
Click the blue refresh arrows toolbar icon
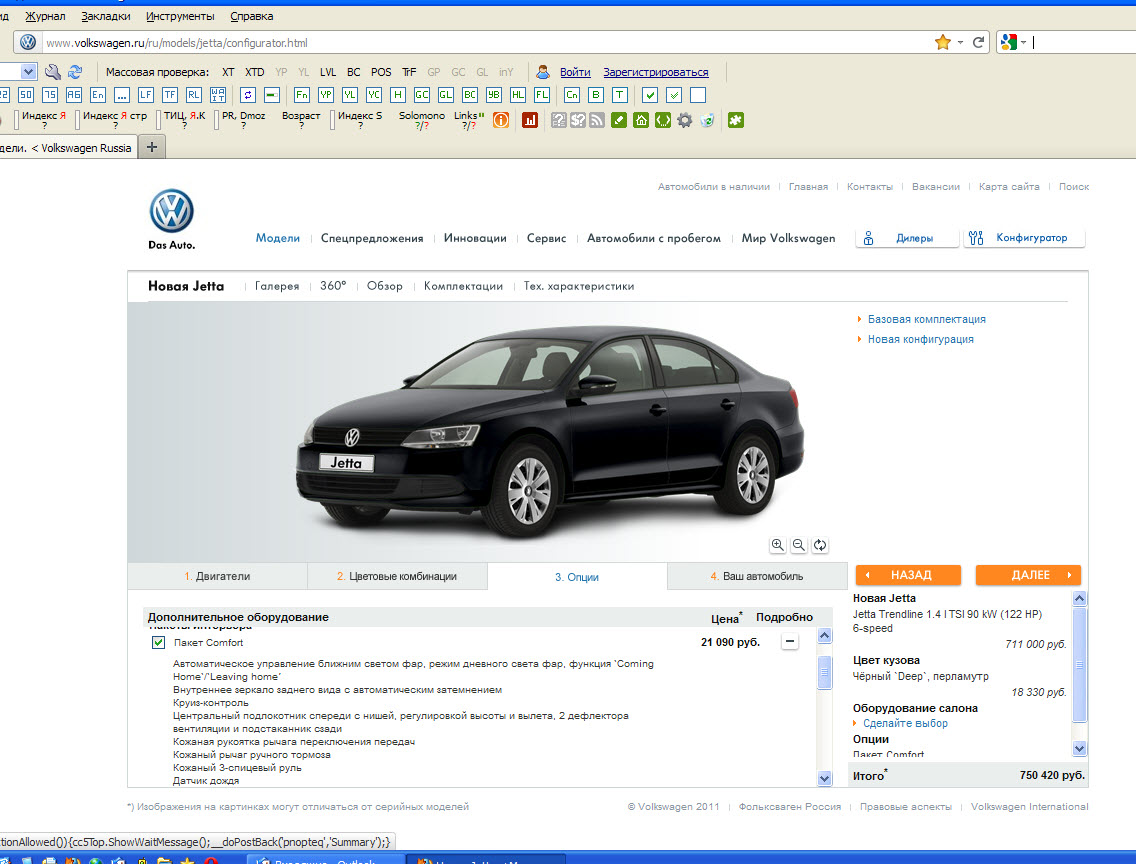pyautogui.click(x=75, y=72)
